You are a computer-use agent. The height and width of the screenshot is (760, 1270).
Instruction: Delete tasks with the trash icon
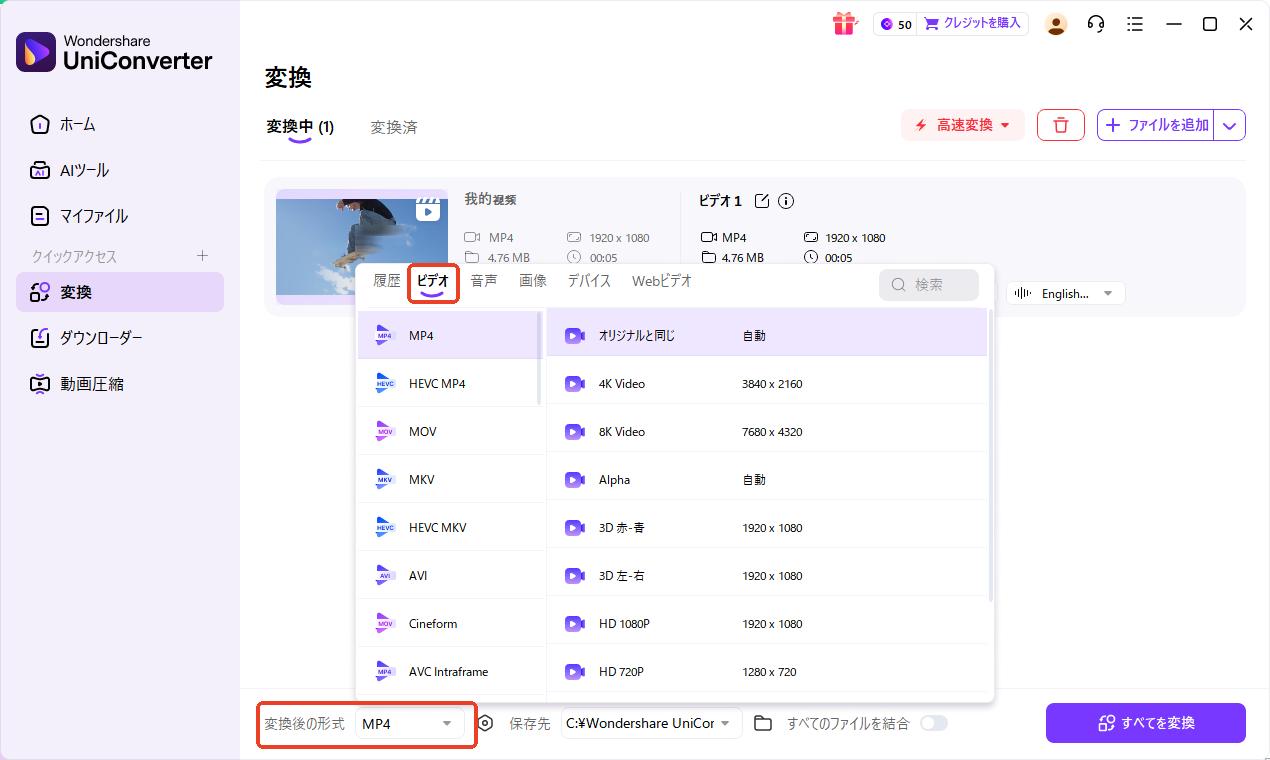point(1060,124)
